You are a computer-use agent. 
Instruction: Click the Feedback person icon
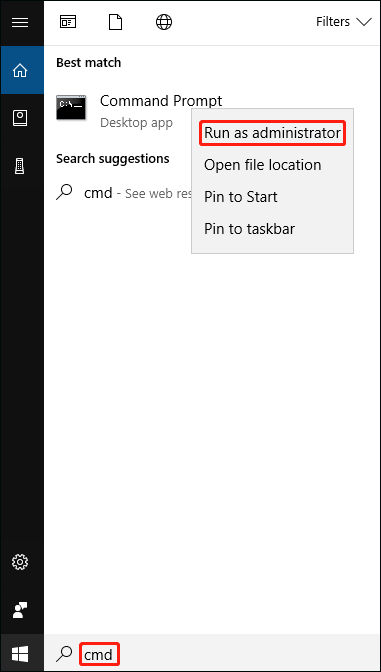tap(20, 609)
